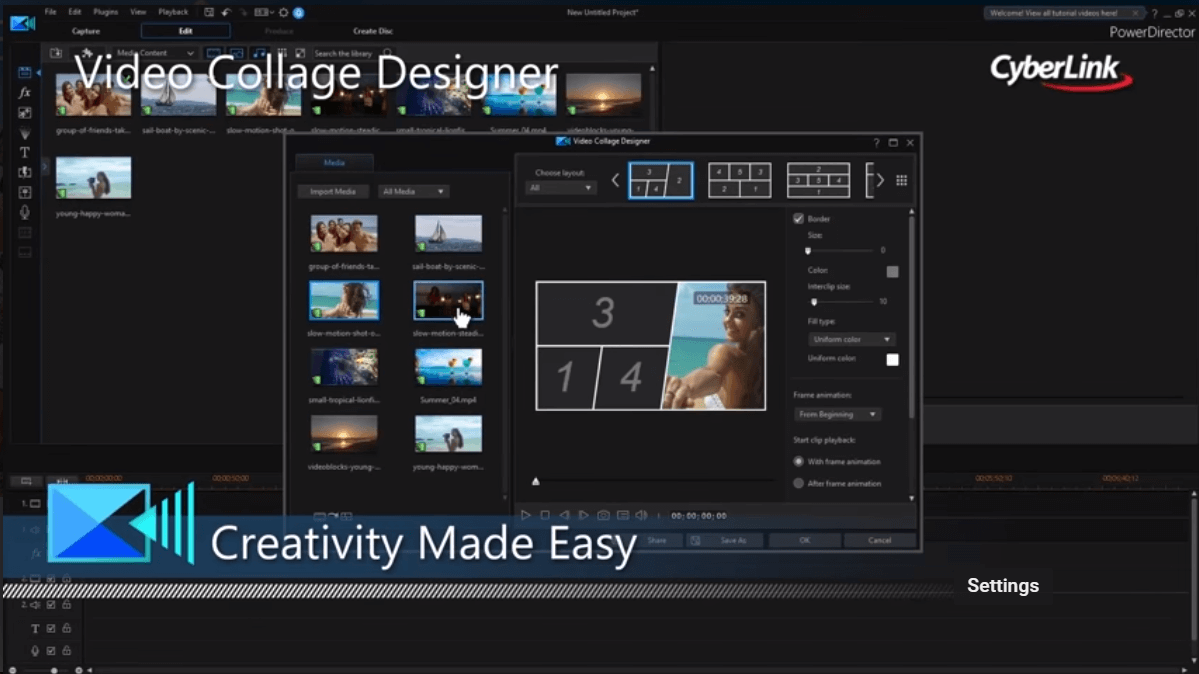Select the five-frame grid layout with frames 4 5 3

click(739, 181)
